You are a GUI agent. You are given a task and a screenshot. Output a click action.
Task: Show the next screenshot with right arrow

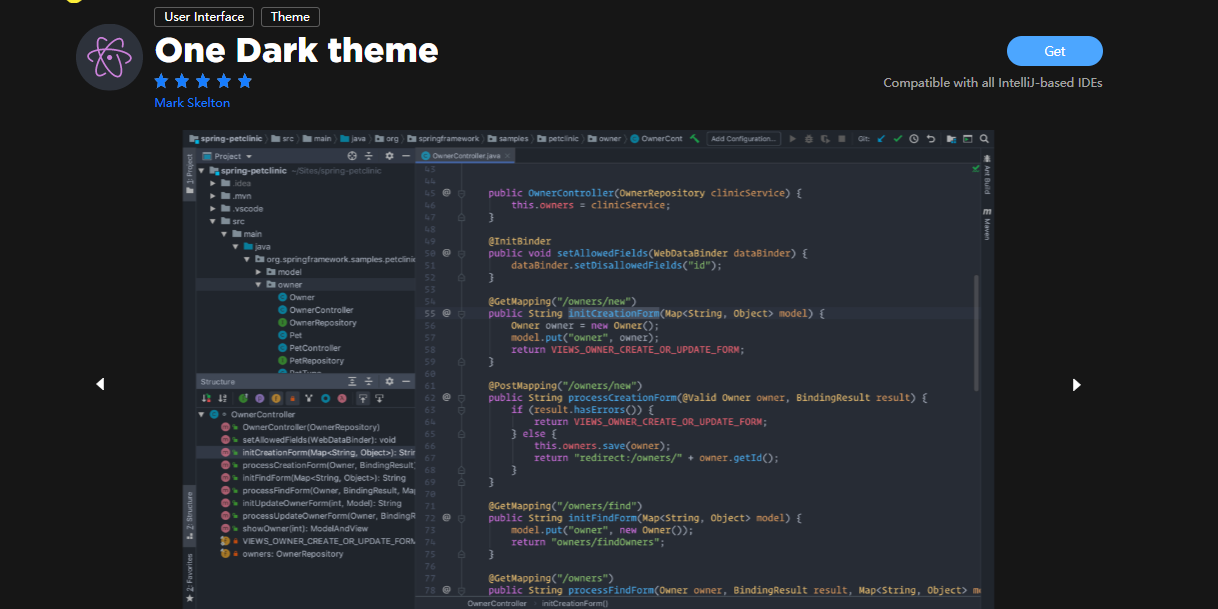click(1076, 384)
